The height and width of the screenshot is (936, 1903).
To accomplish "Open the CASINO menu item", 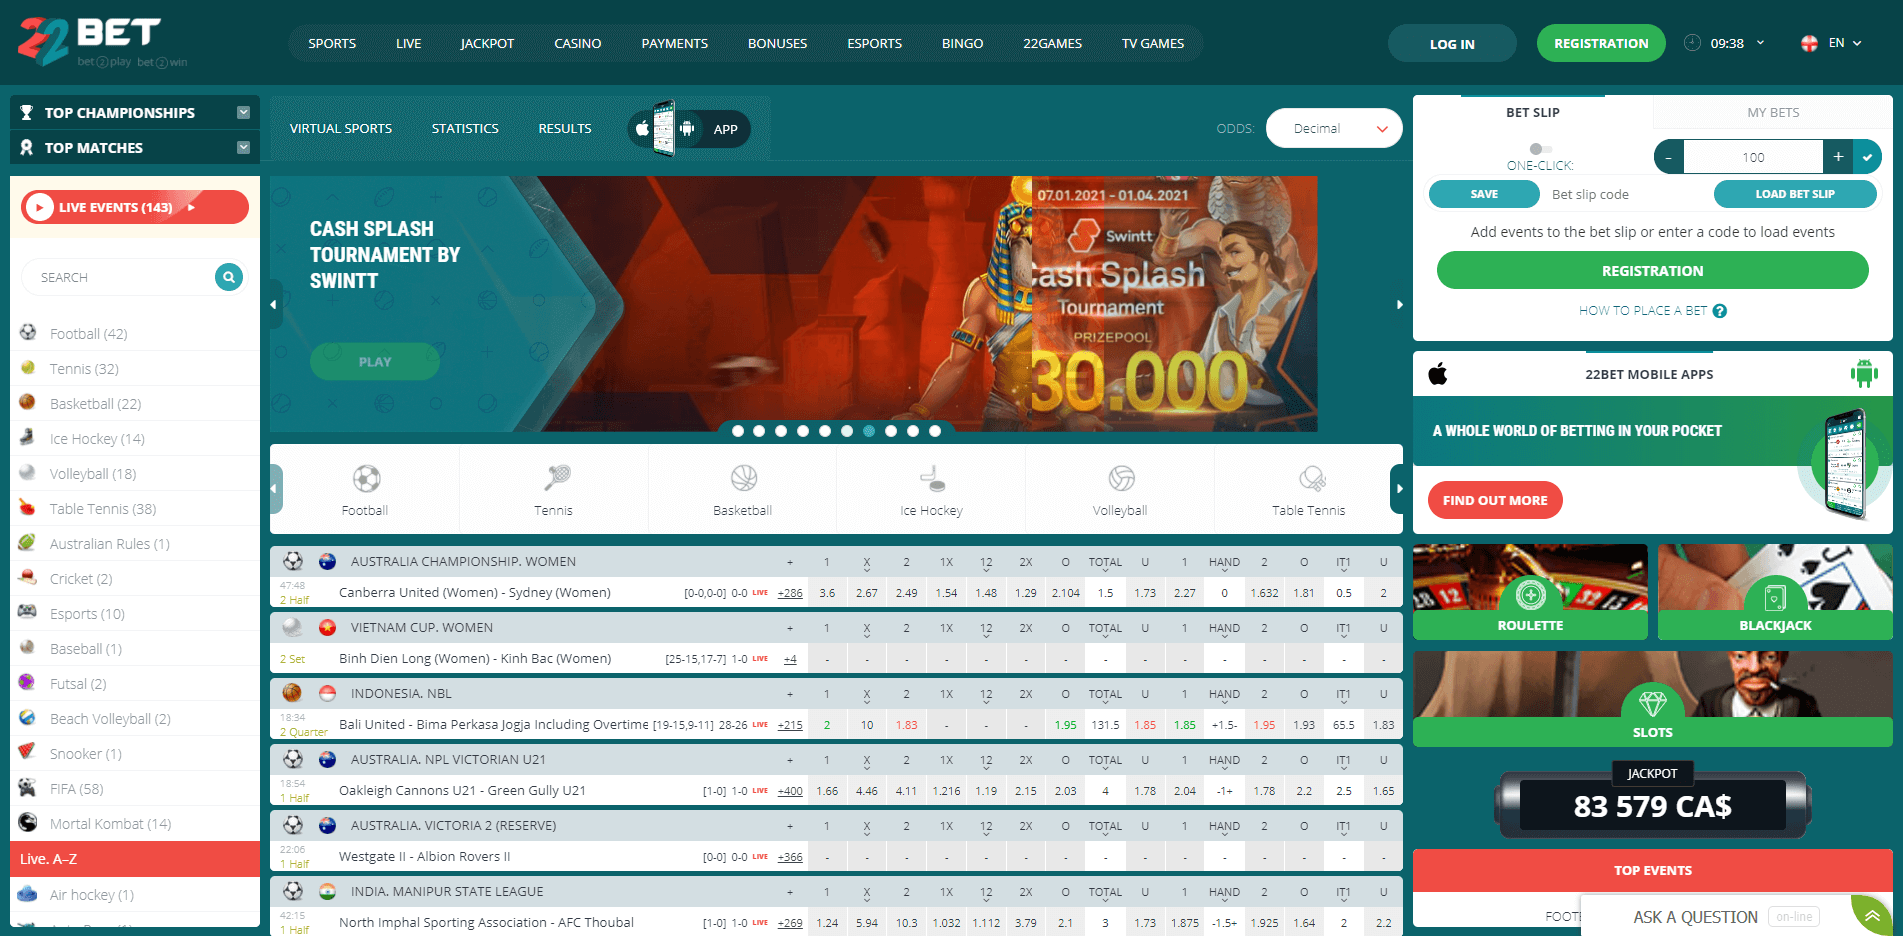I will (577, 43).
